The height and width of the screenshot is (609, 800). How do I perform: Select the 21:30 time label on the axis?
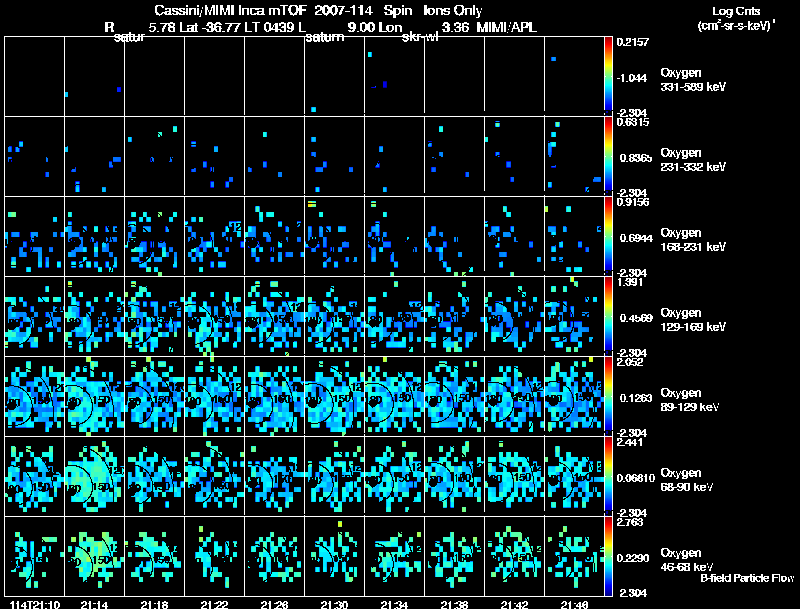coord(334,604)
